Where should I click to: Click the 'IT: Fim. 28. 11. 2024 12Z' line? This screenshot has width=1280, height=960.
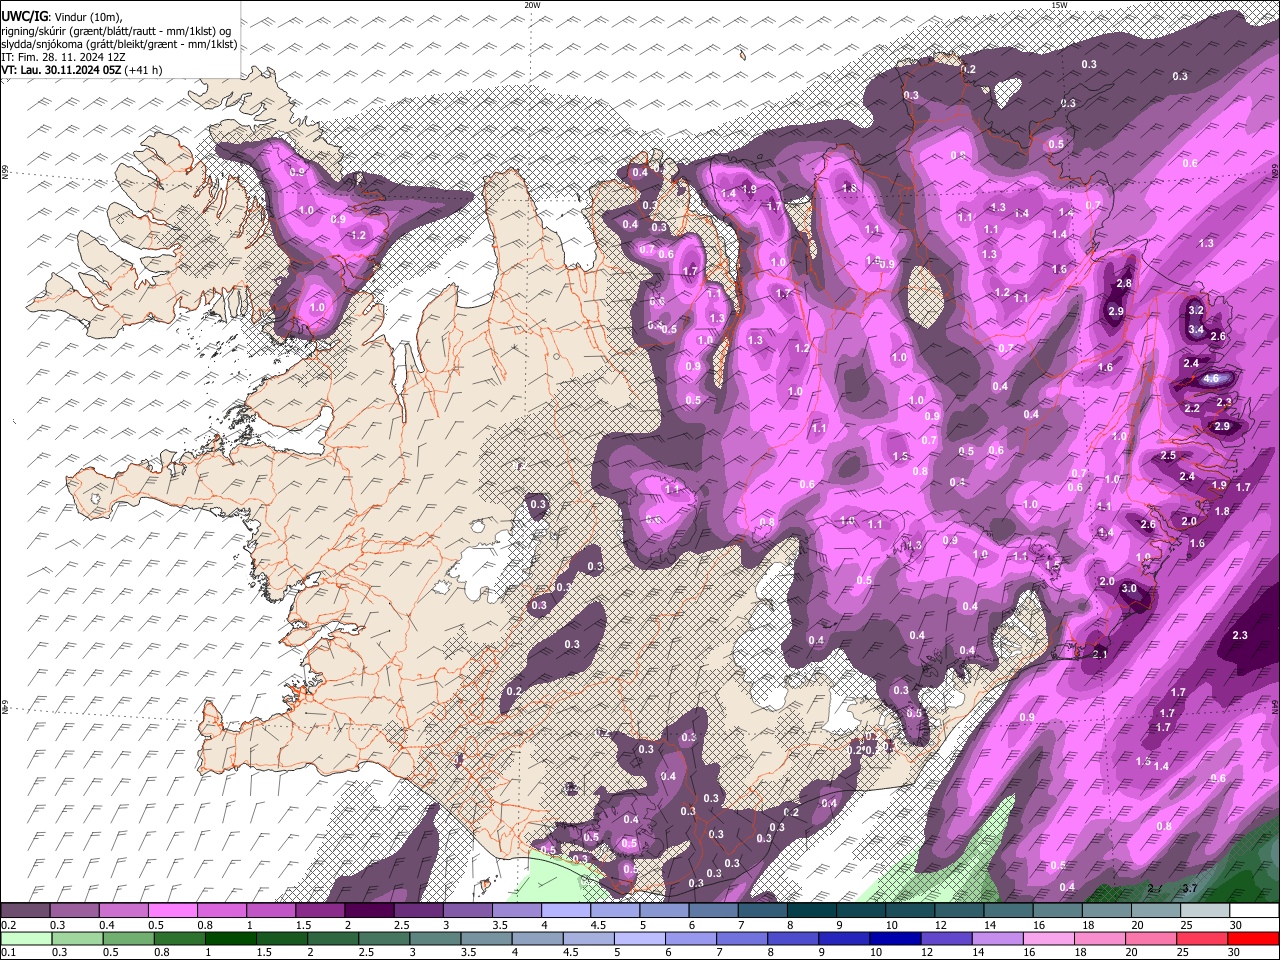63,57
